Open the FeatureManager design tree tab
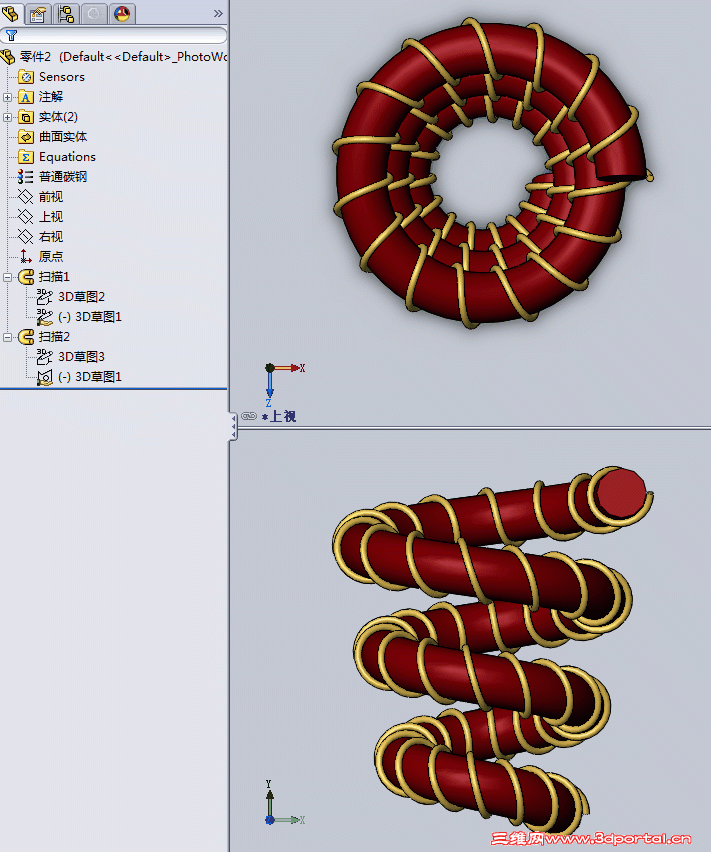 (11, 13)
